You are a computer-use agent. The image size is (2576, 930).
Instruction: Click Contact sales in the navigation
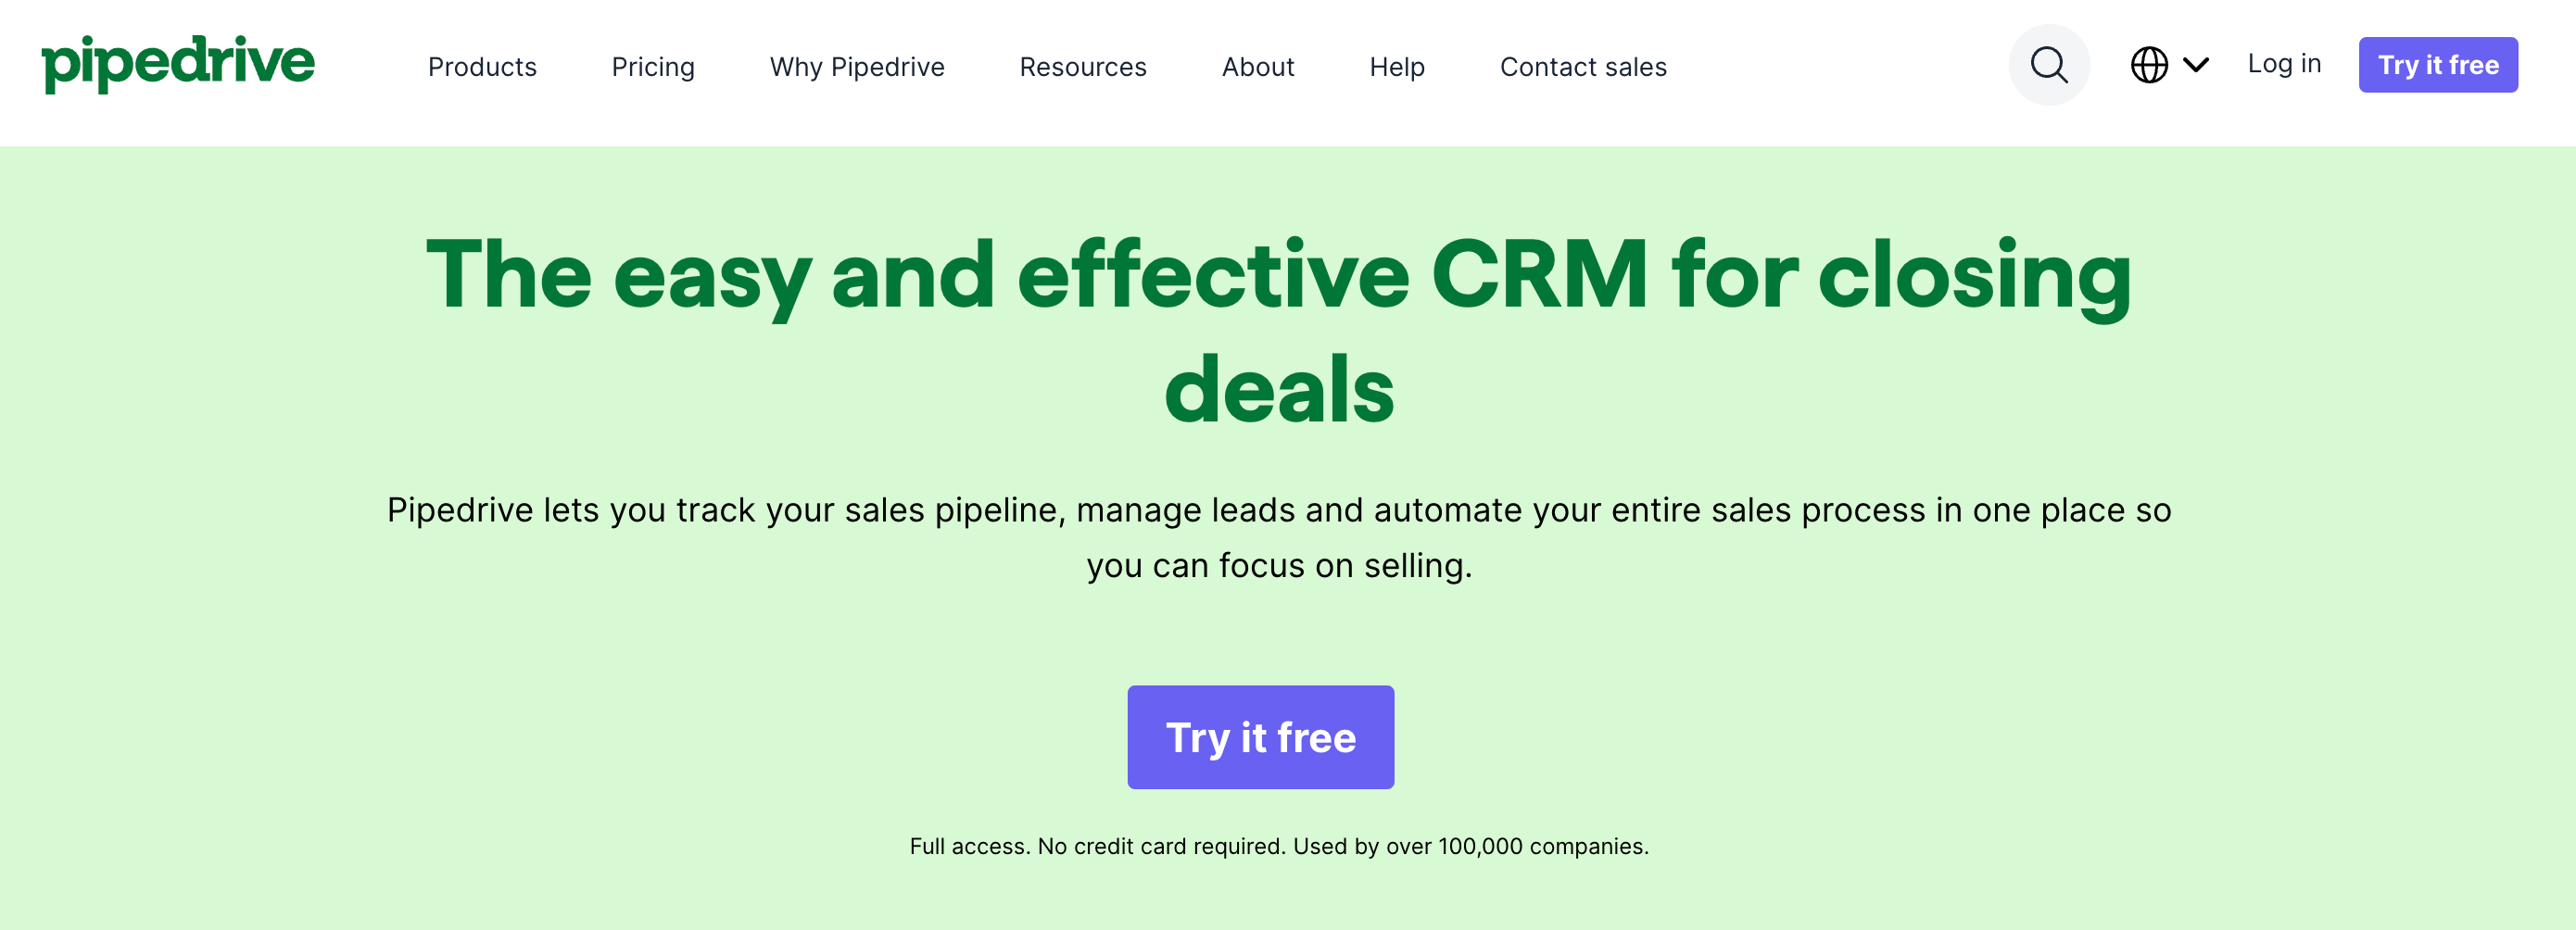1583,66
